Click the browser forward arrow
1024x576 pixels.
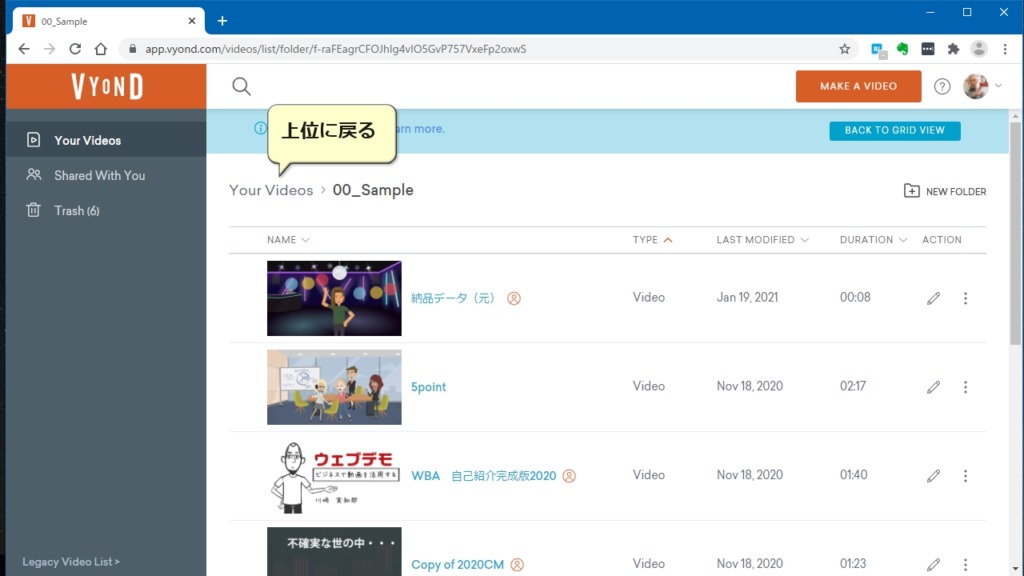[49, 49]
